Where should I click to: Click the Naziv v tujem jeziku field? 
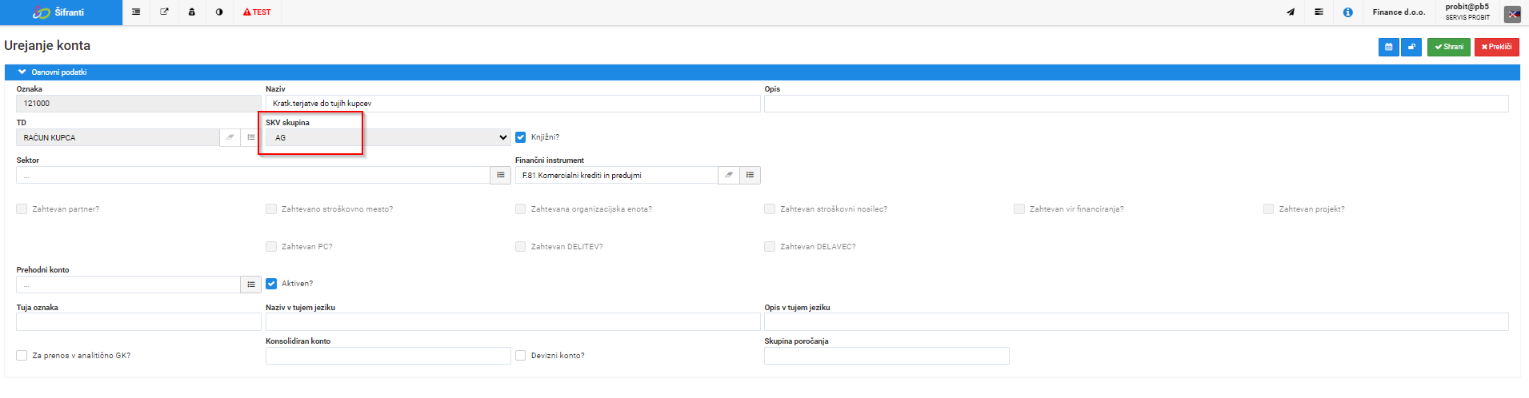coord(513,322)
